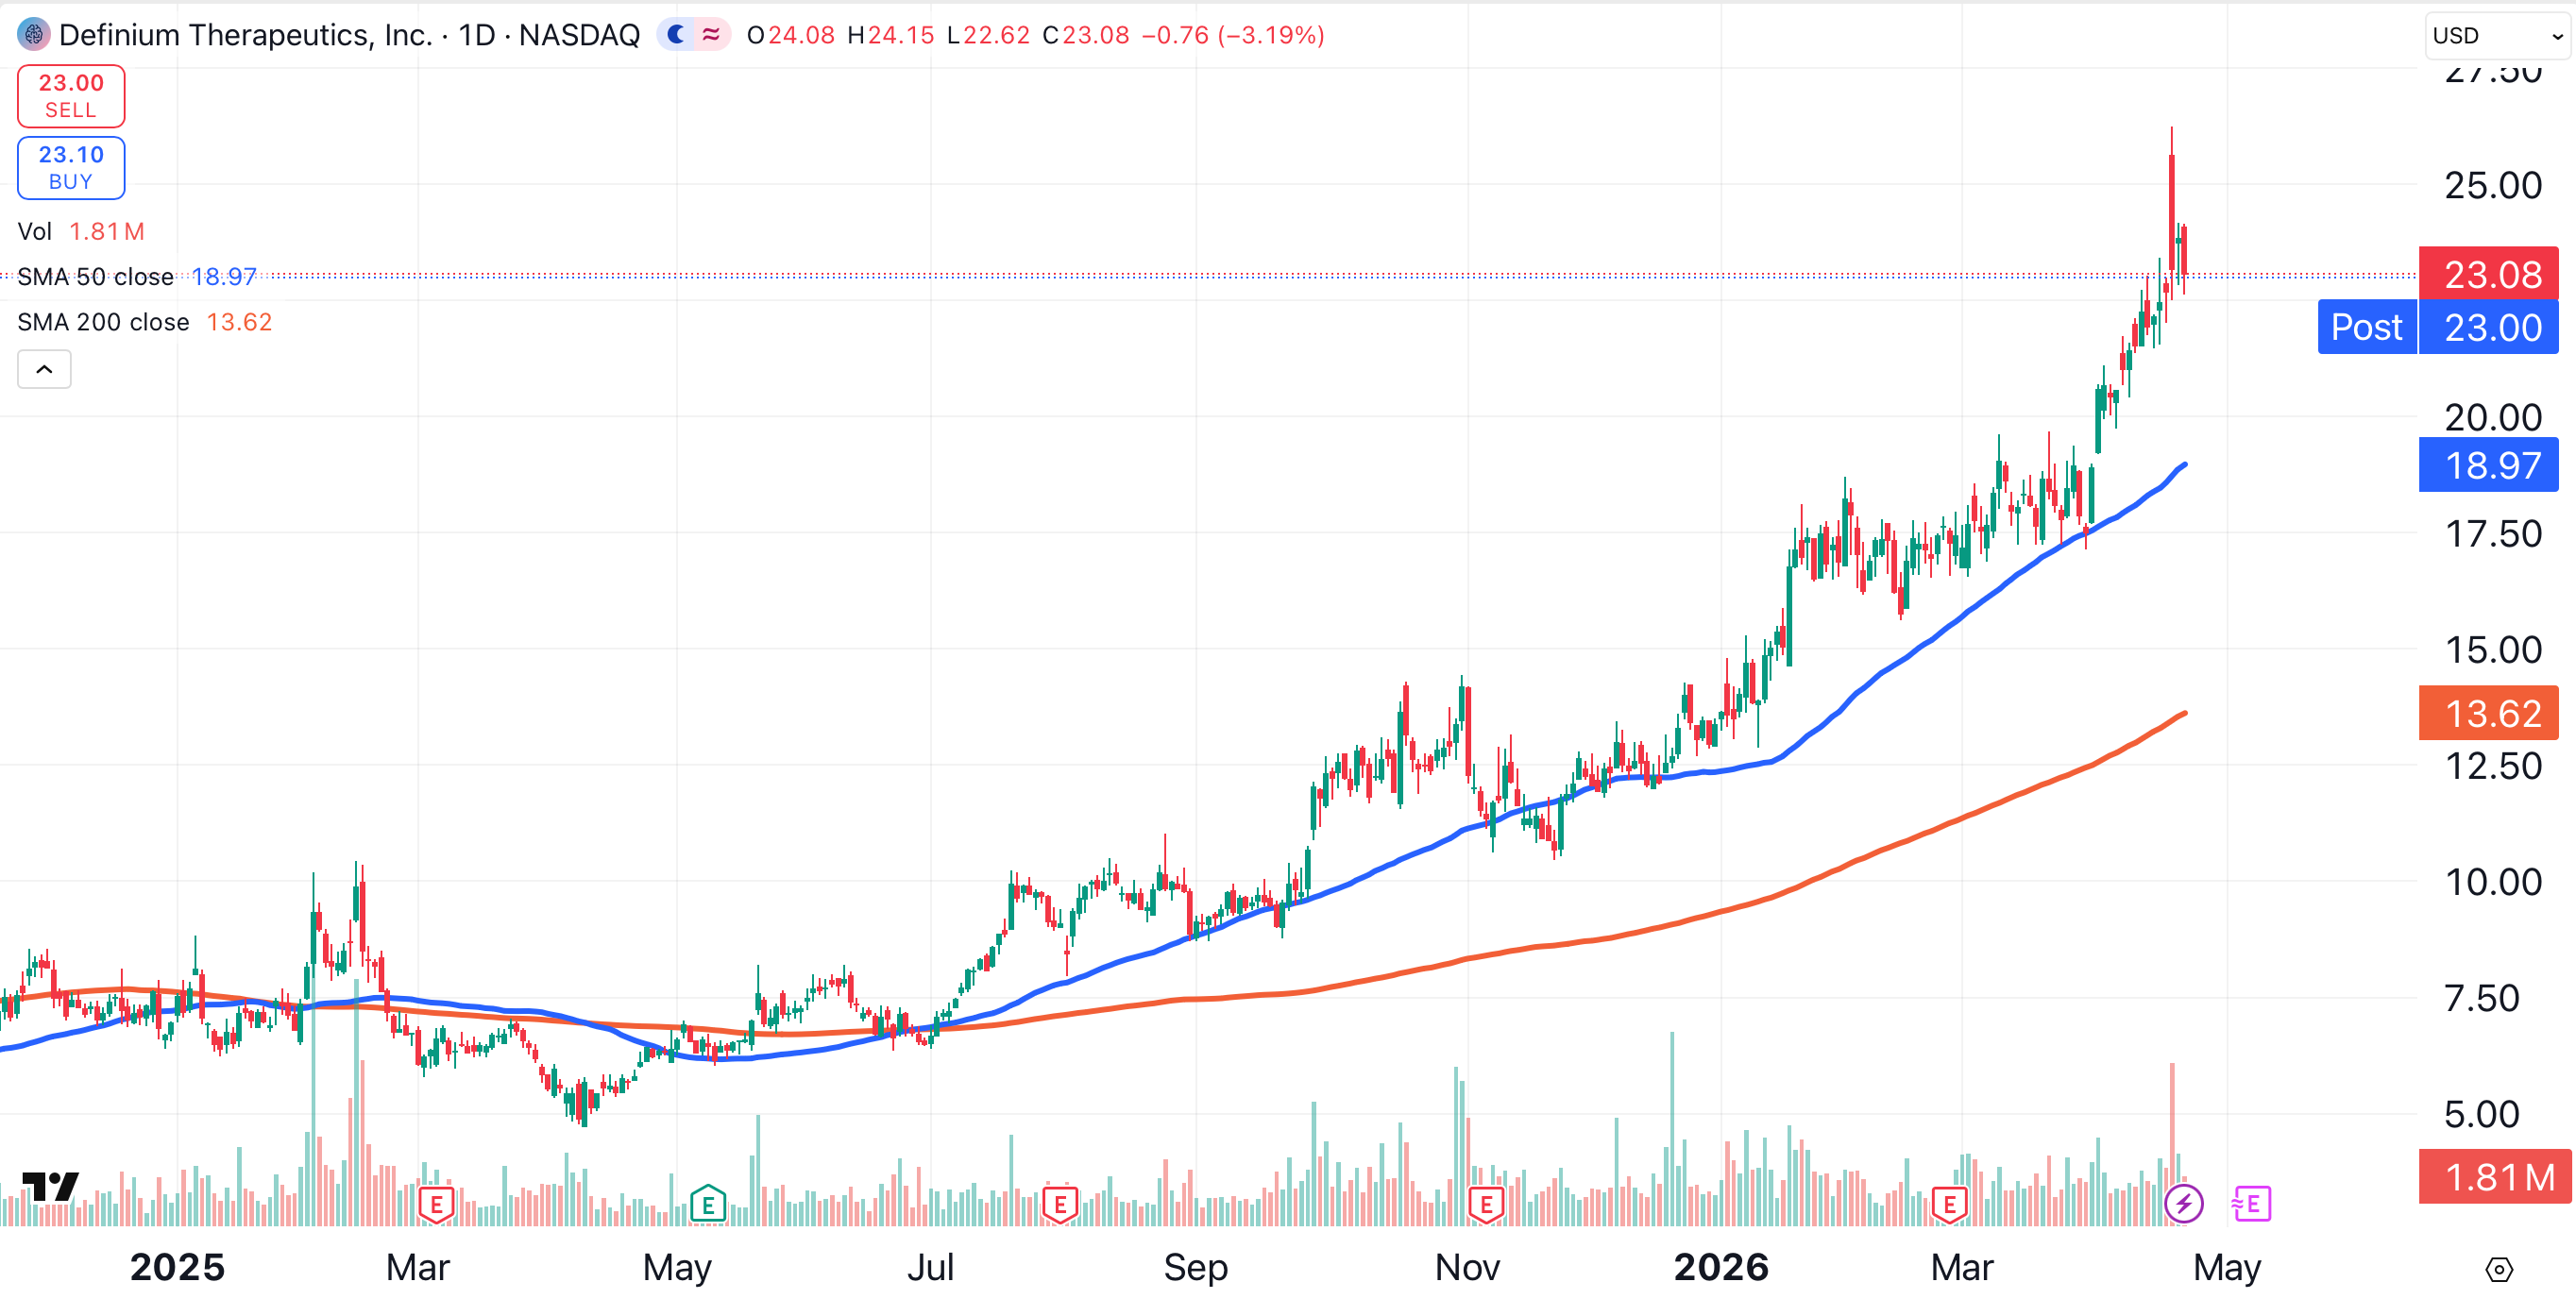Toggle the extended-hours moon indicator

click(x=677, y=35)
